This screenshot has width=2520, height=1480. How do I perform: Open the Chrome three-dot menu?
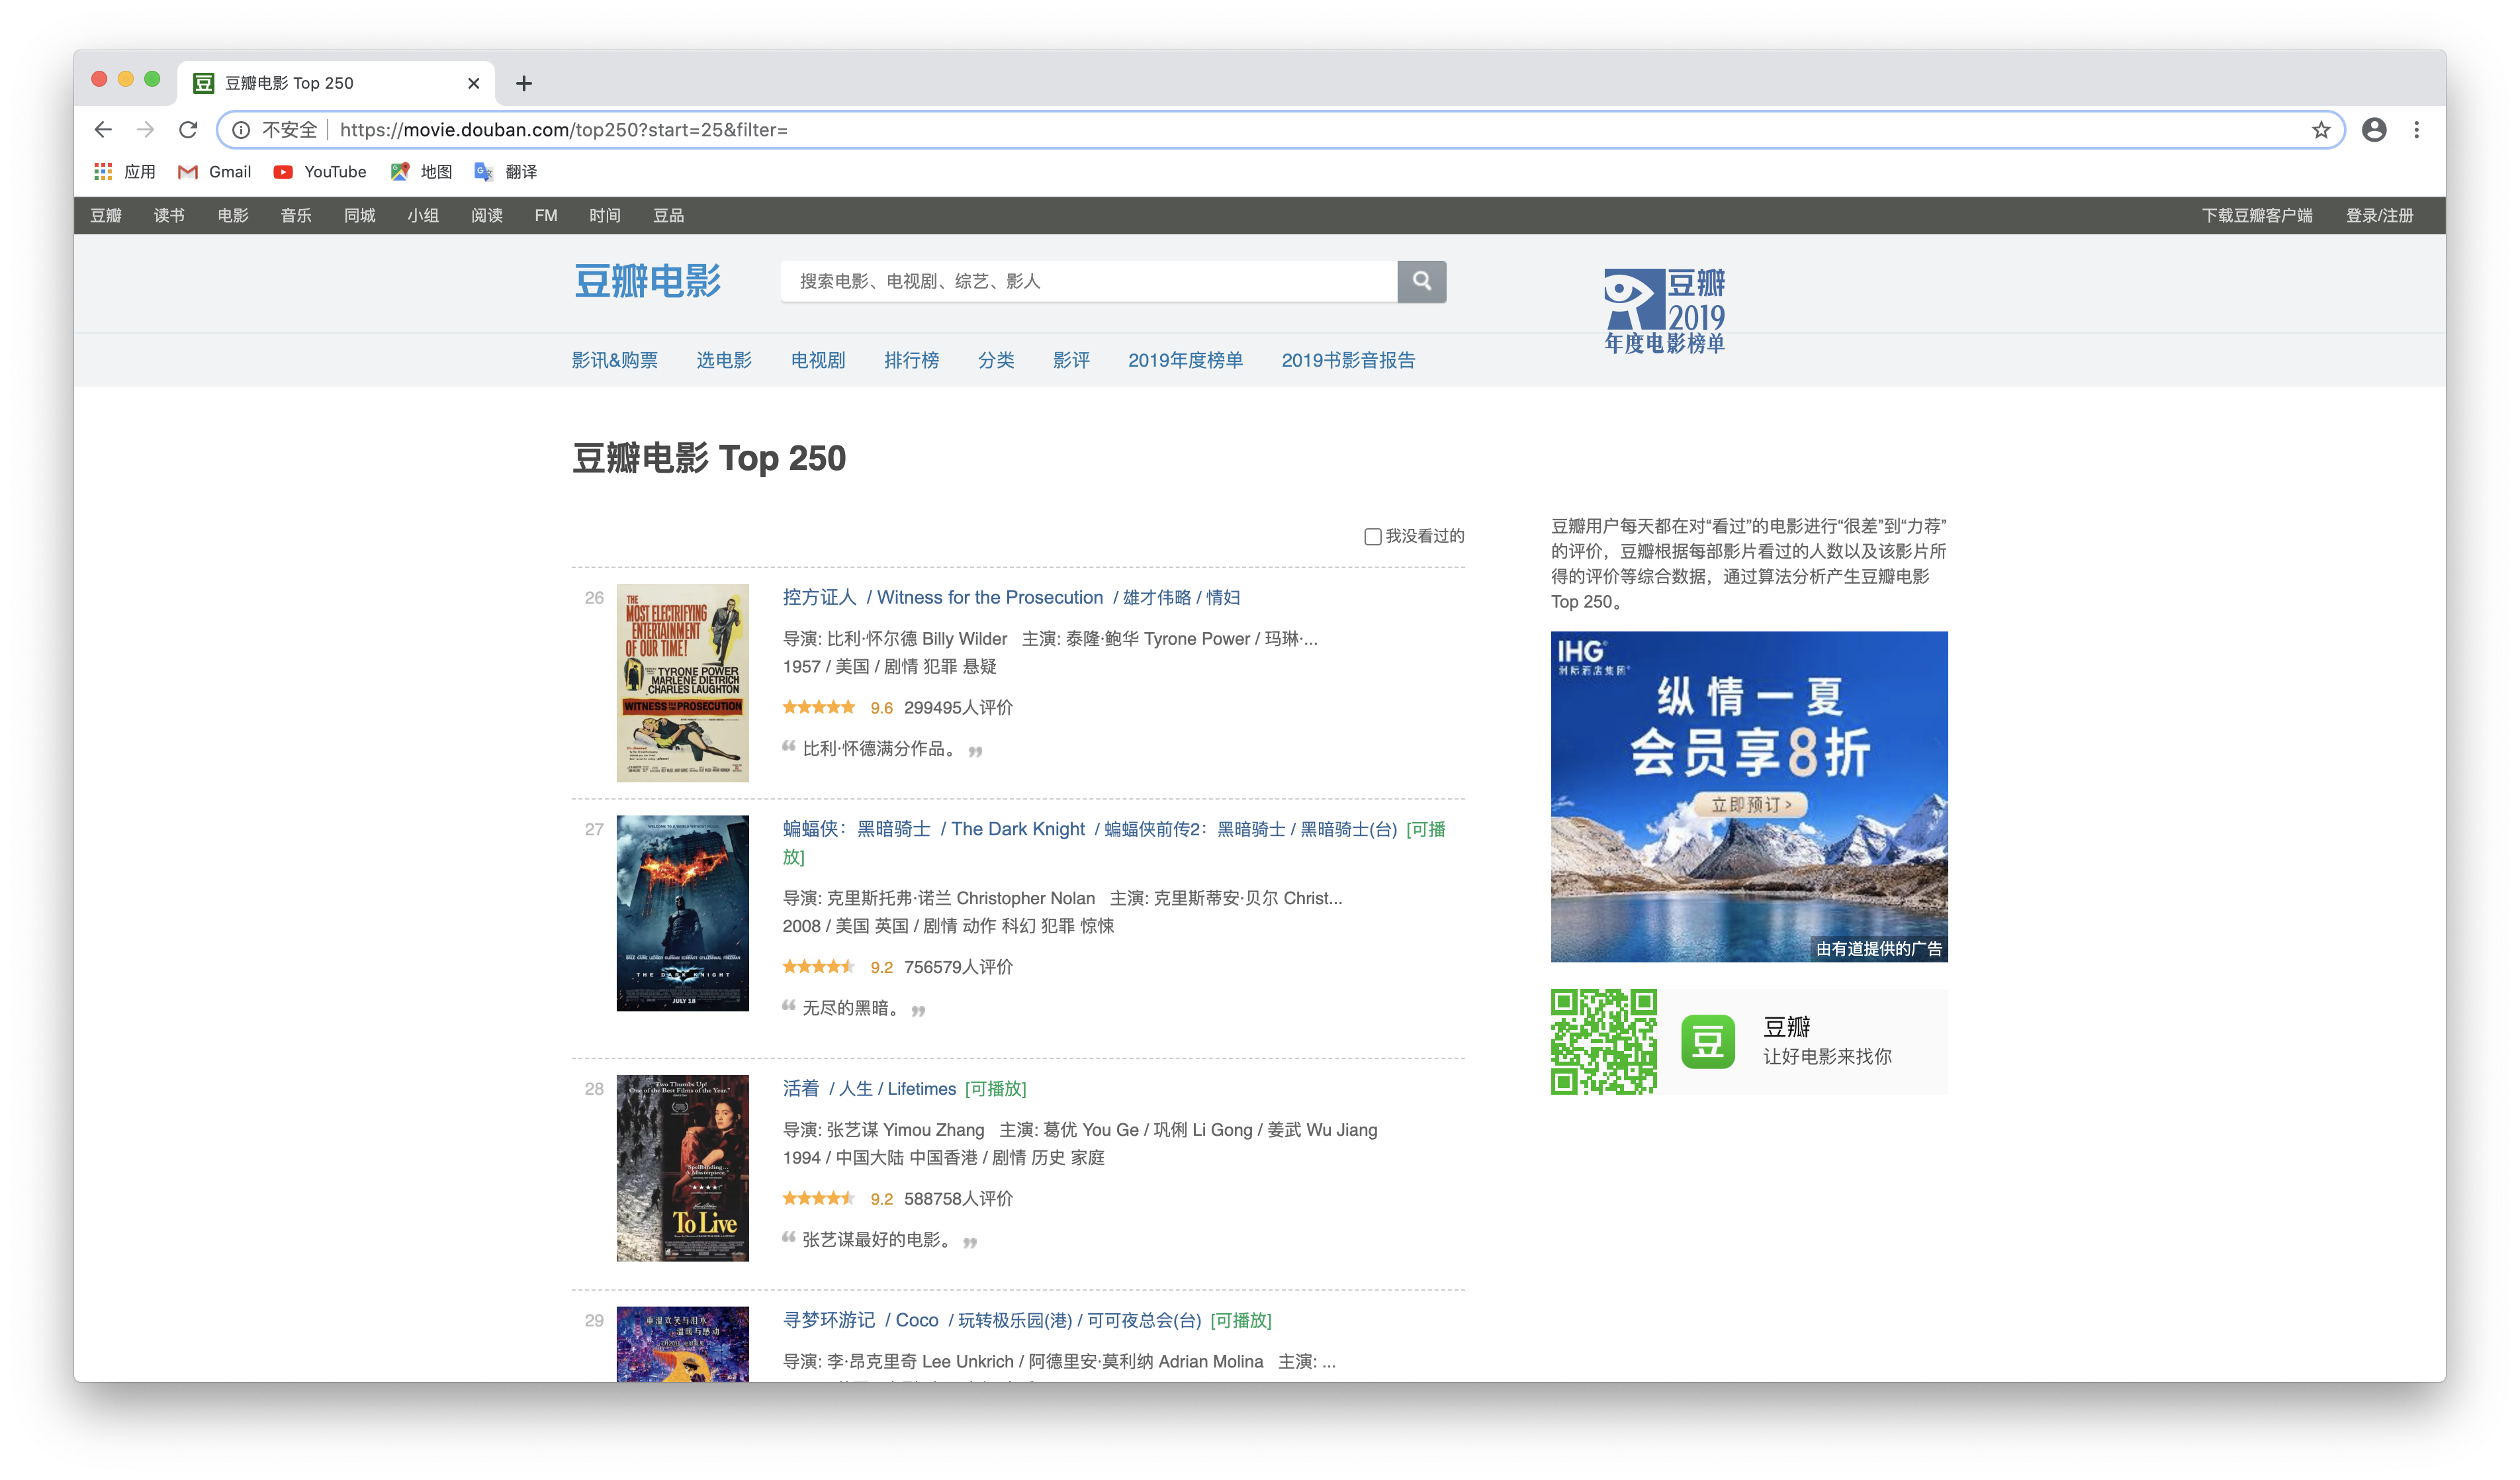[x=2416, y=130]
